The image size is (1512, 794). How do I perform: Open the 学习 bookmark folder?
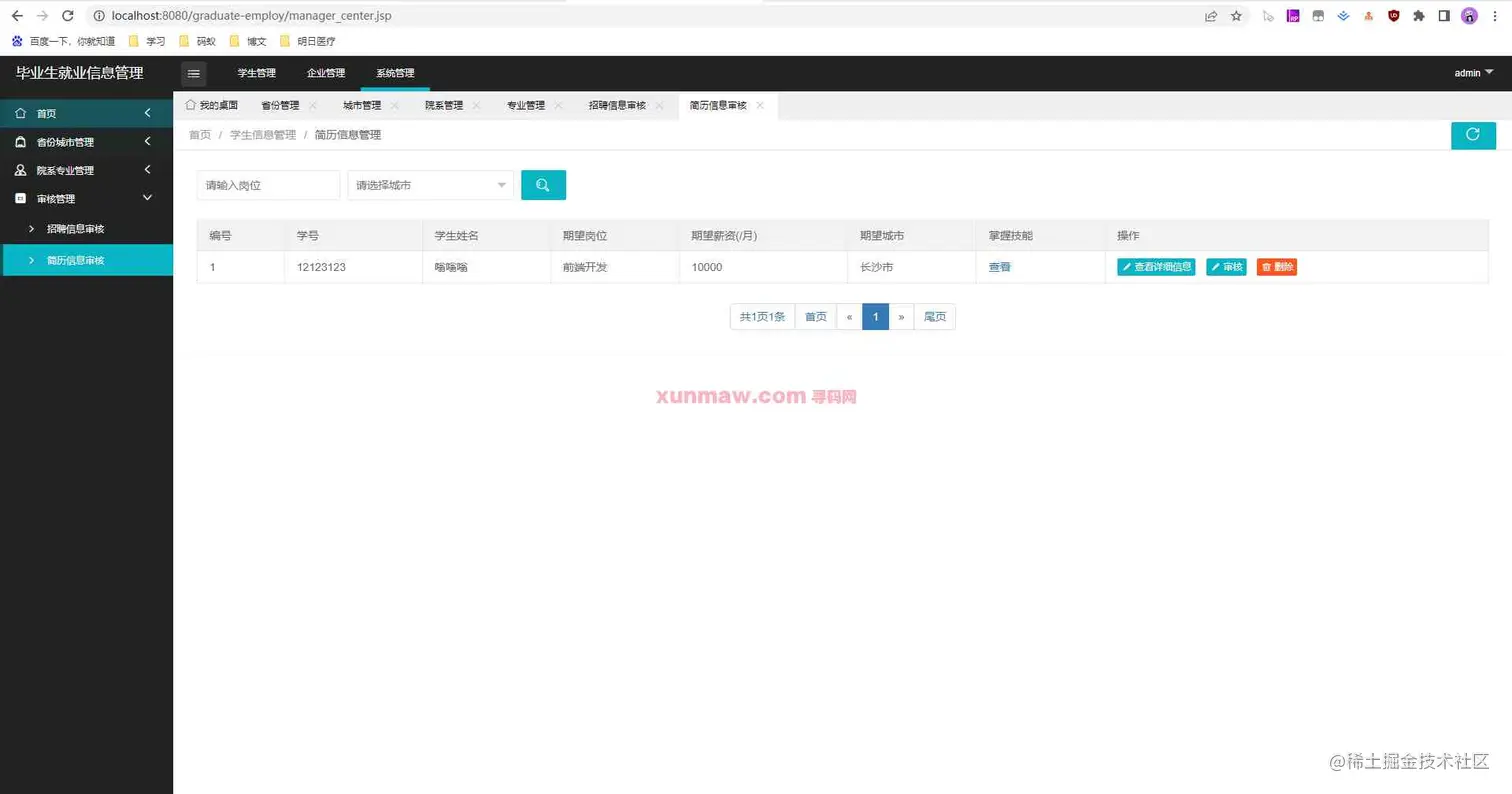(147, 42)
